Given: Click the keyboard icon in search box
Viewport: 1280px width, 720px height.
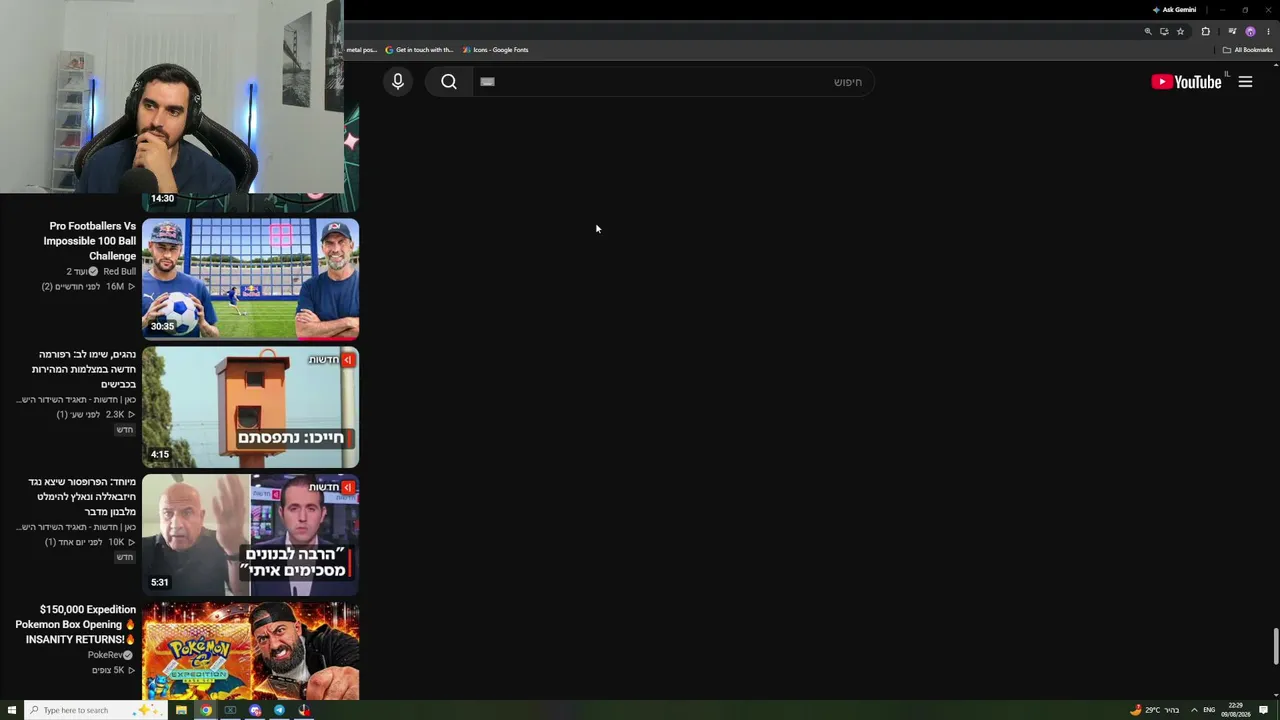Looking at the screenshot, I should [487, 82].
